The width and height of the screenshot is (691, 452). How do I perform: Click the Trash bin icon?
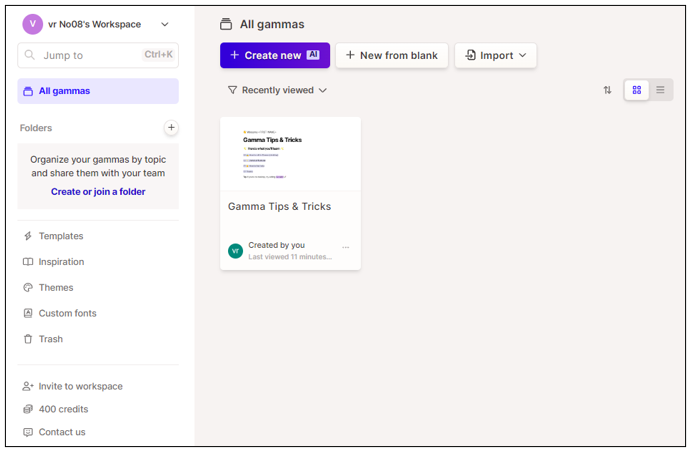(28, 339)
